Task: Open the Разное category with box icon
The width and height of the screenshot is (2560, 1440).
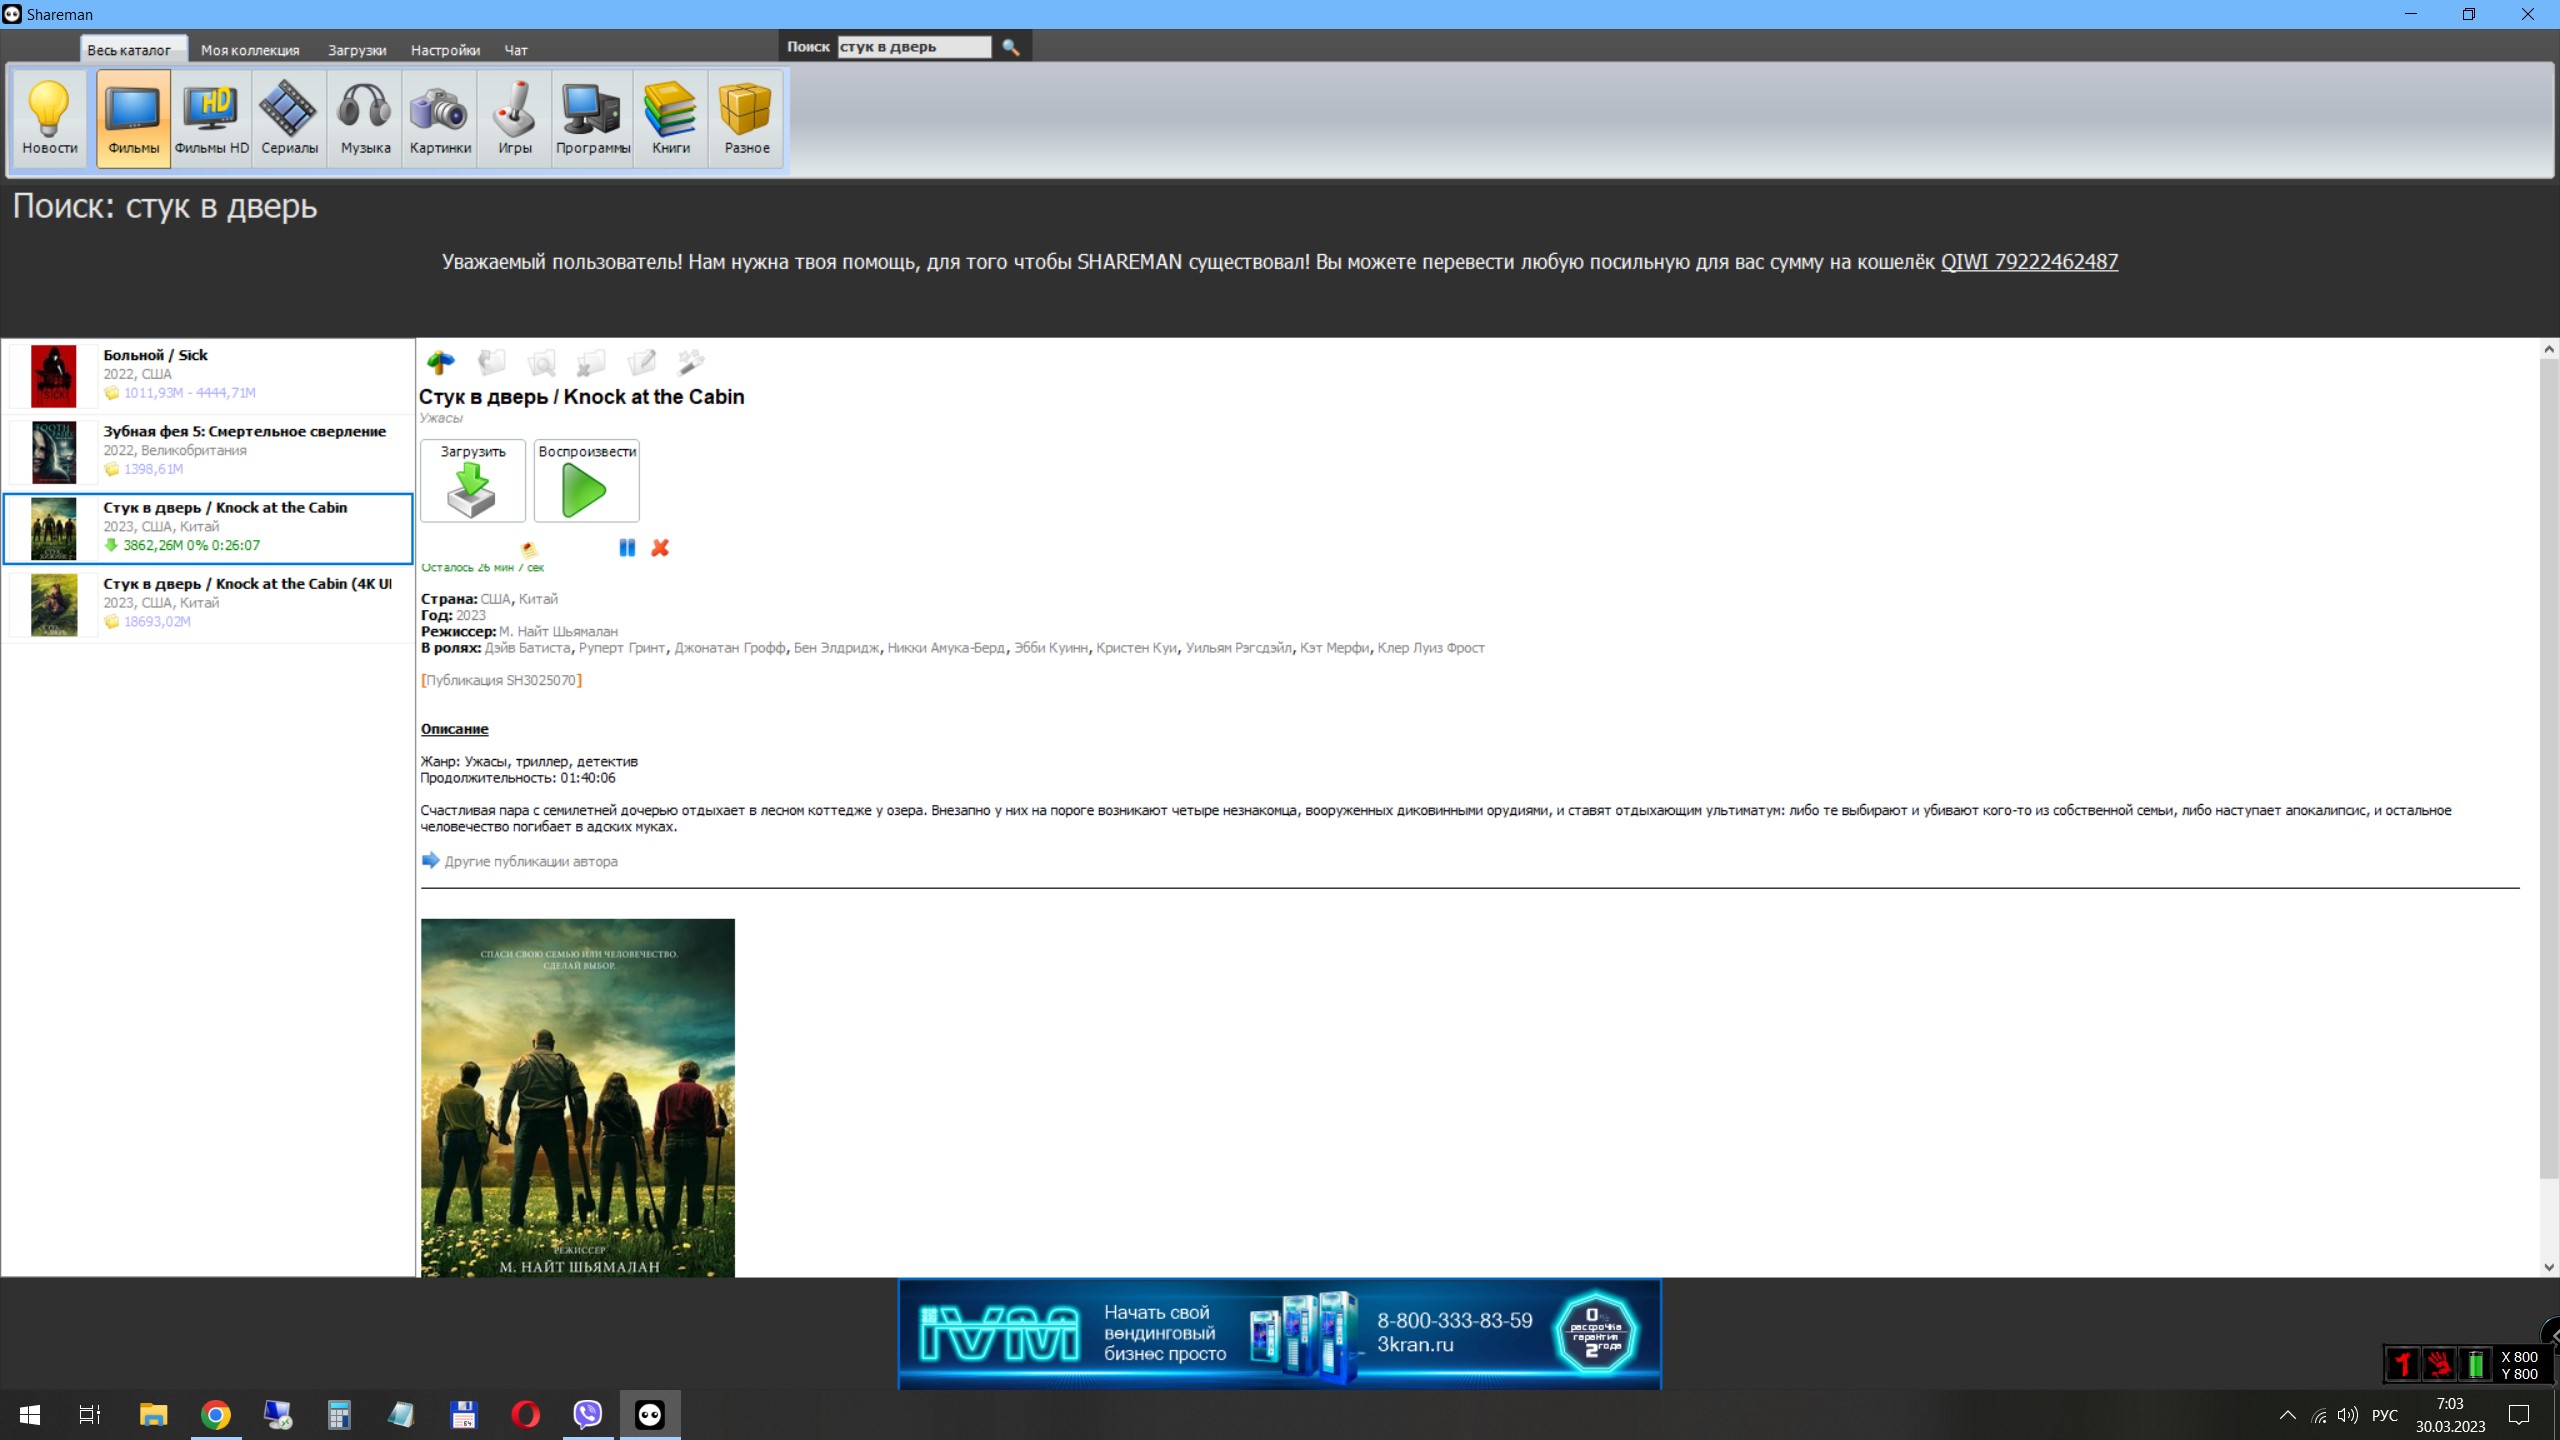Action: 747,118
